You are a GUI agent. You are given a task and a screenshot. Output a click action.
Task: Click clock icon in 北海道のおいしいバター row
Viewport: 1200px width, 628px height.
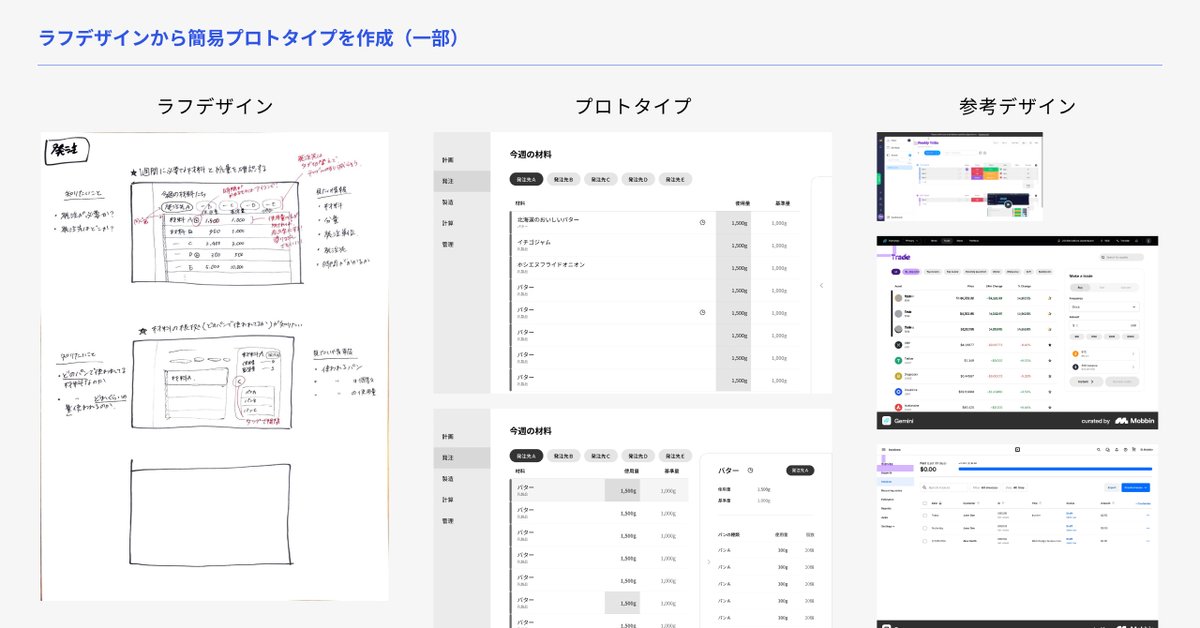tap(702, 222)
